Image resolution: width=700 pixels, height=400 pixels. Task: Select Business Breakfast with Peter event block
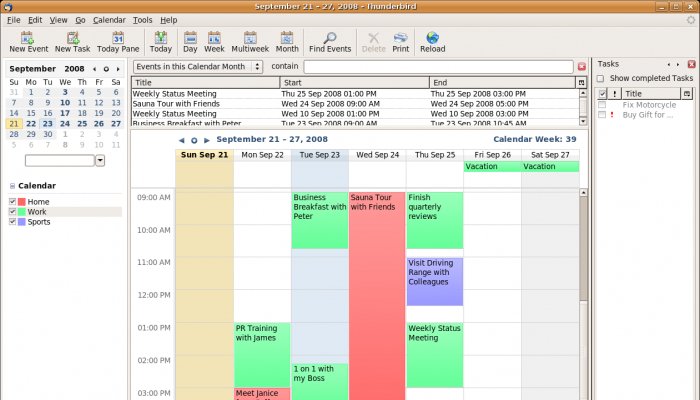tap(320, 220)
